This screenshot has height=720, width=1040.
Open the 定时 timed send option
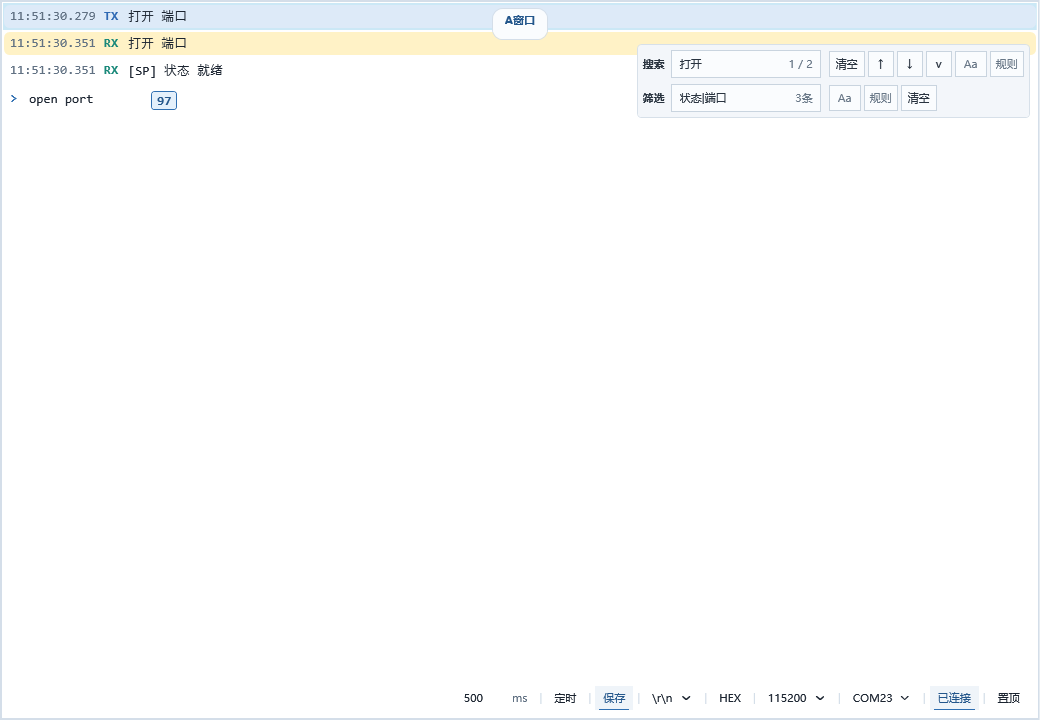pyautogui.click(x=564, y=698)
